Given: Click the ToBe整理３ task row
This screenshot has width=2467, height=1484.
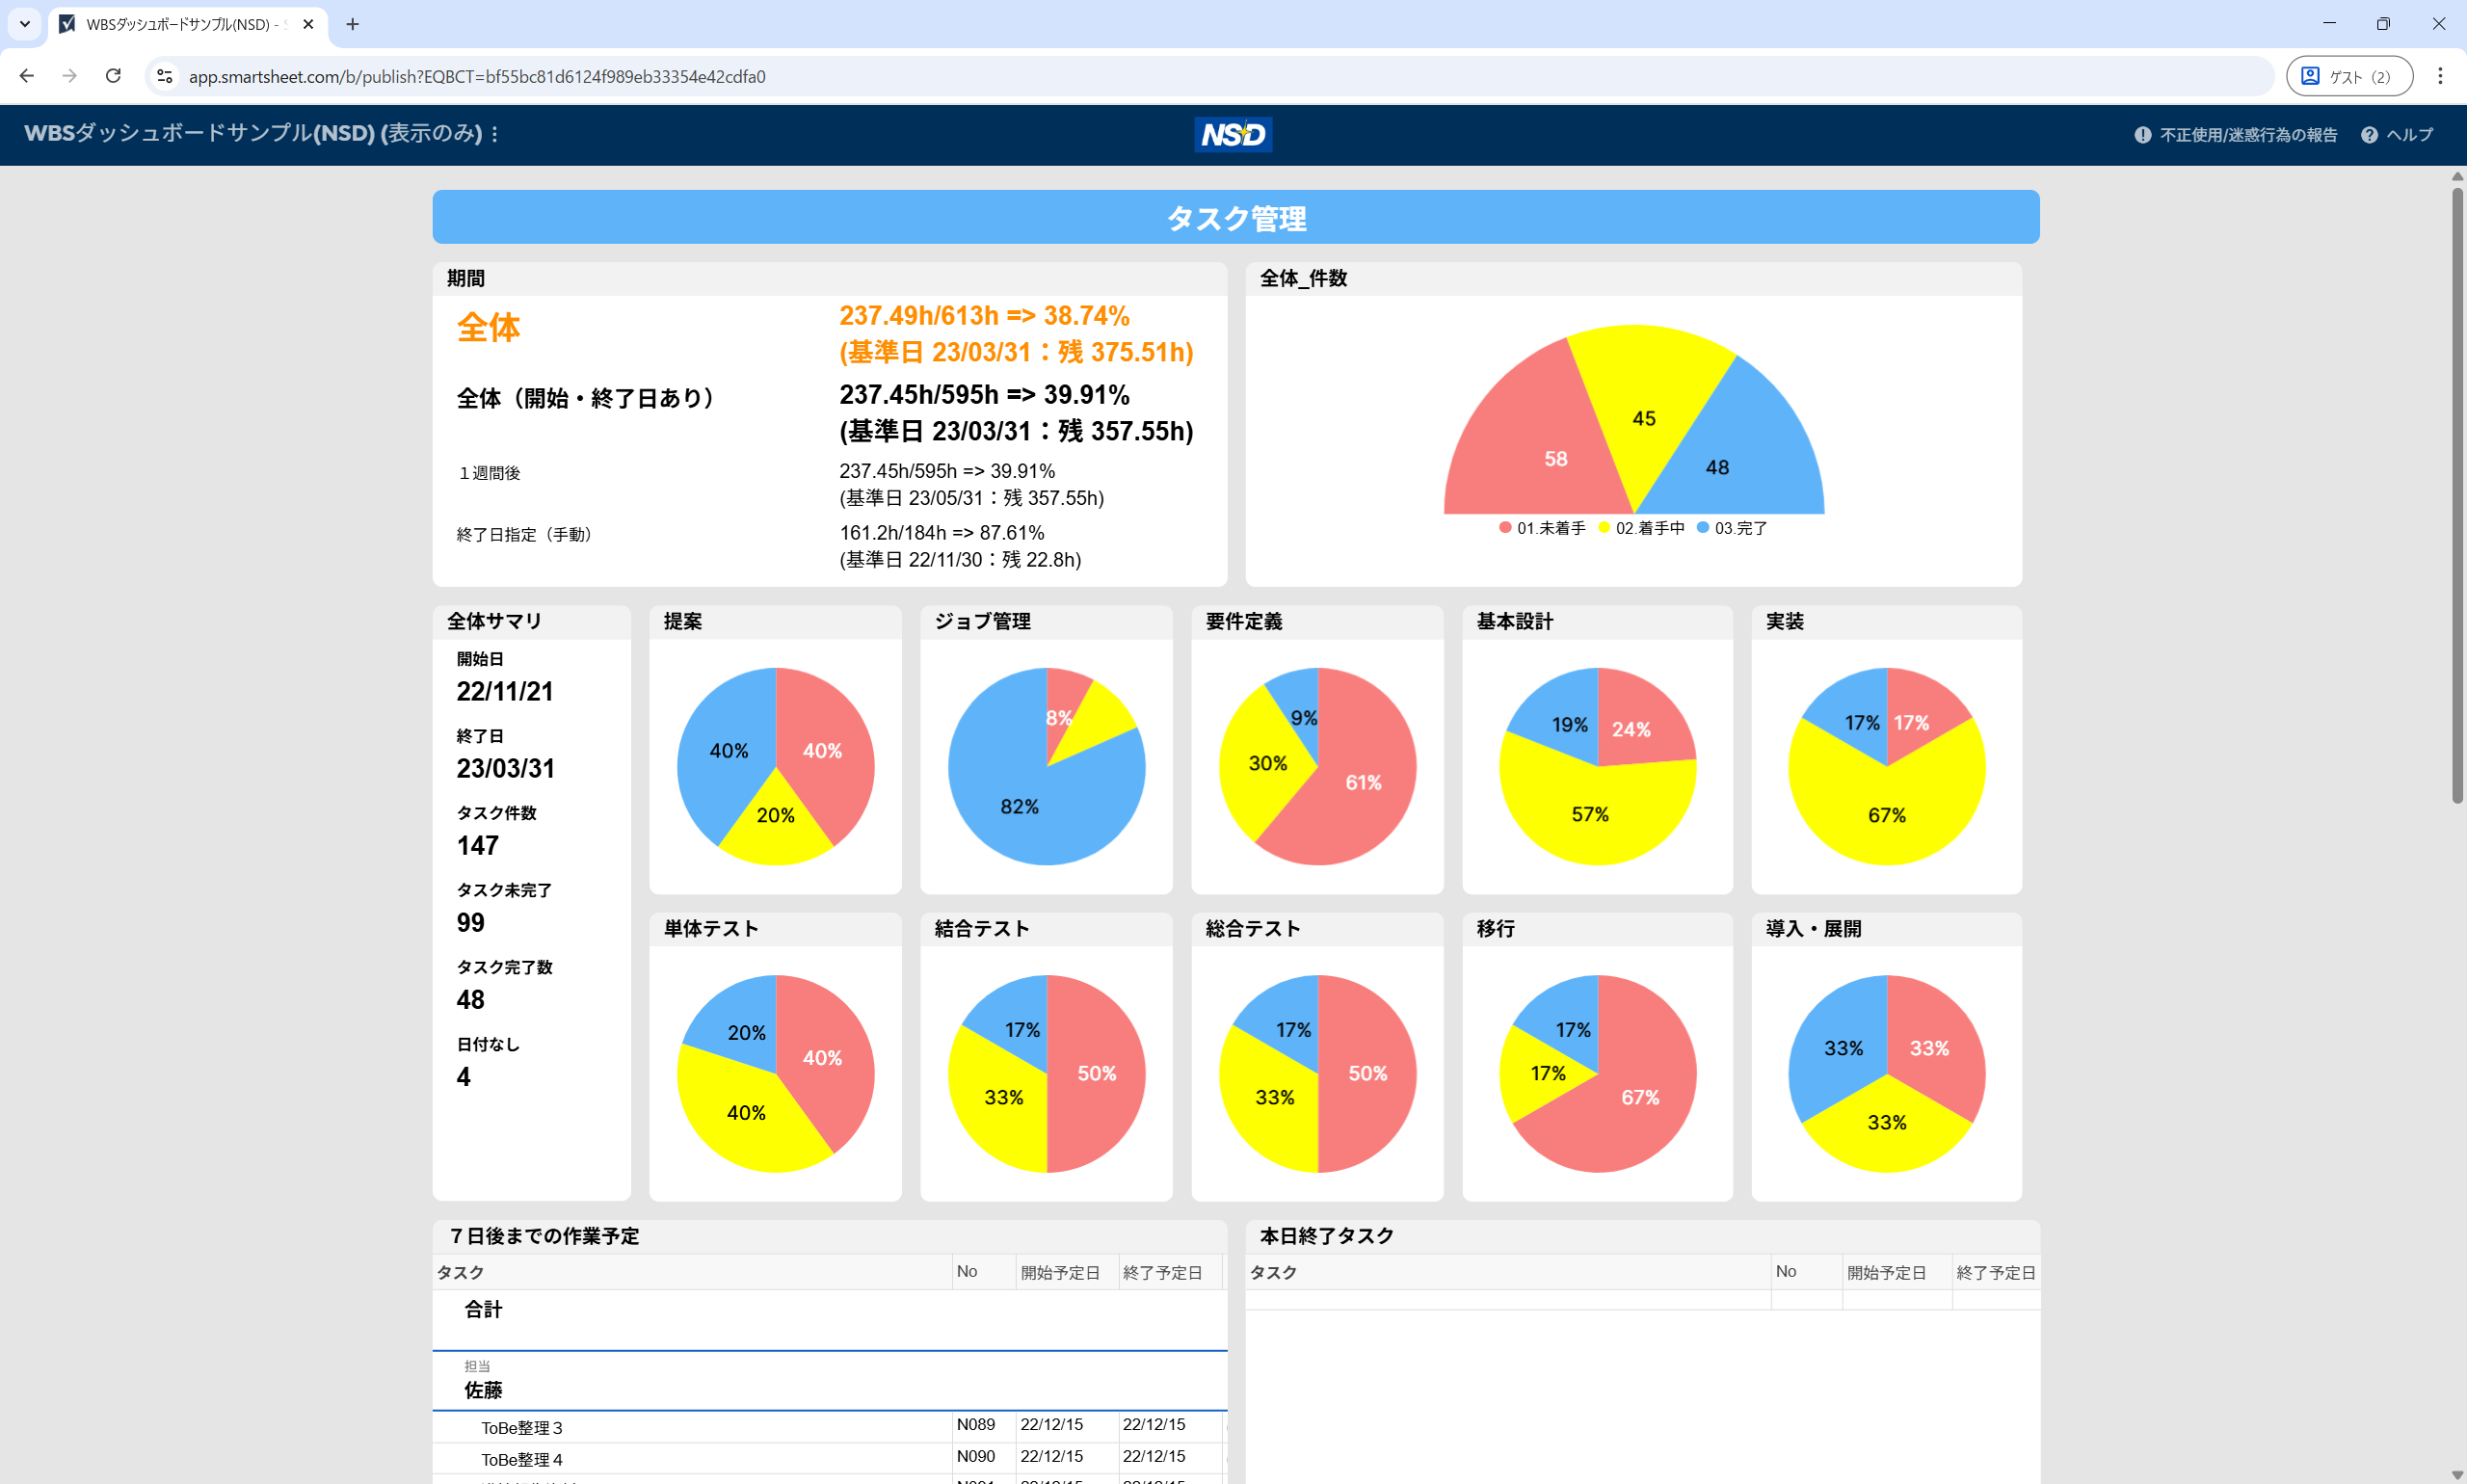Looking at the screenshot, I should (x=522, y=1427).
